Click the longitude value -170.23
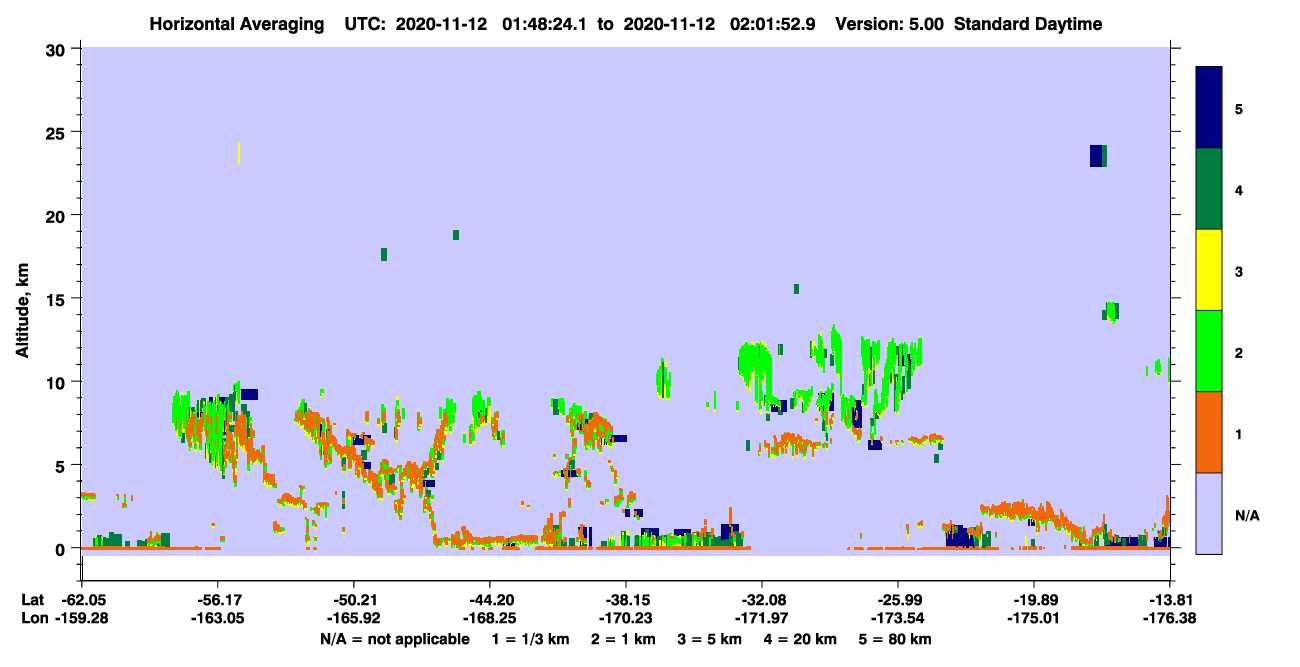This screenshot has height=667, width=1300. tap(626, 618)
